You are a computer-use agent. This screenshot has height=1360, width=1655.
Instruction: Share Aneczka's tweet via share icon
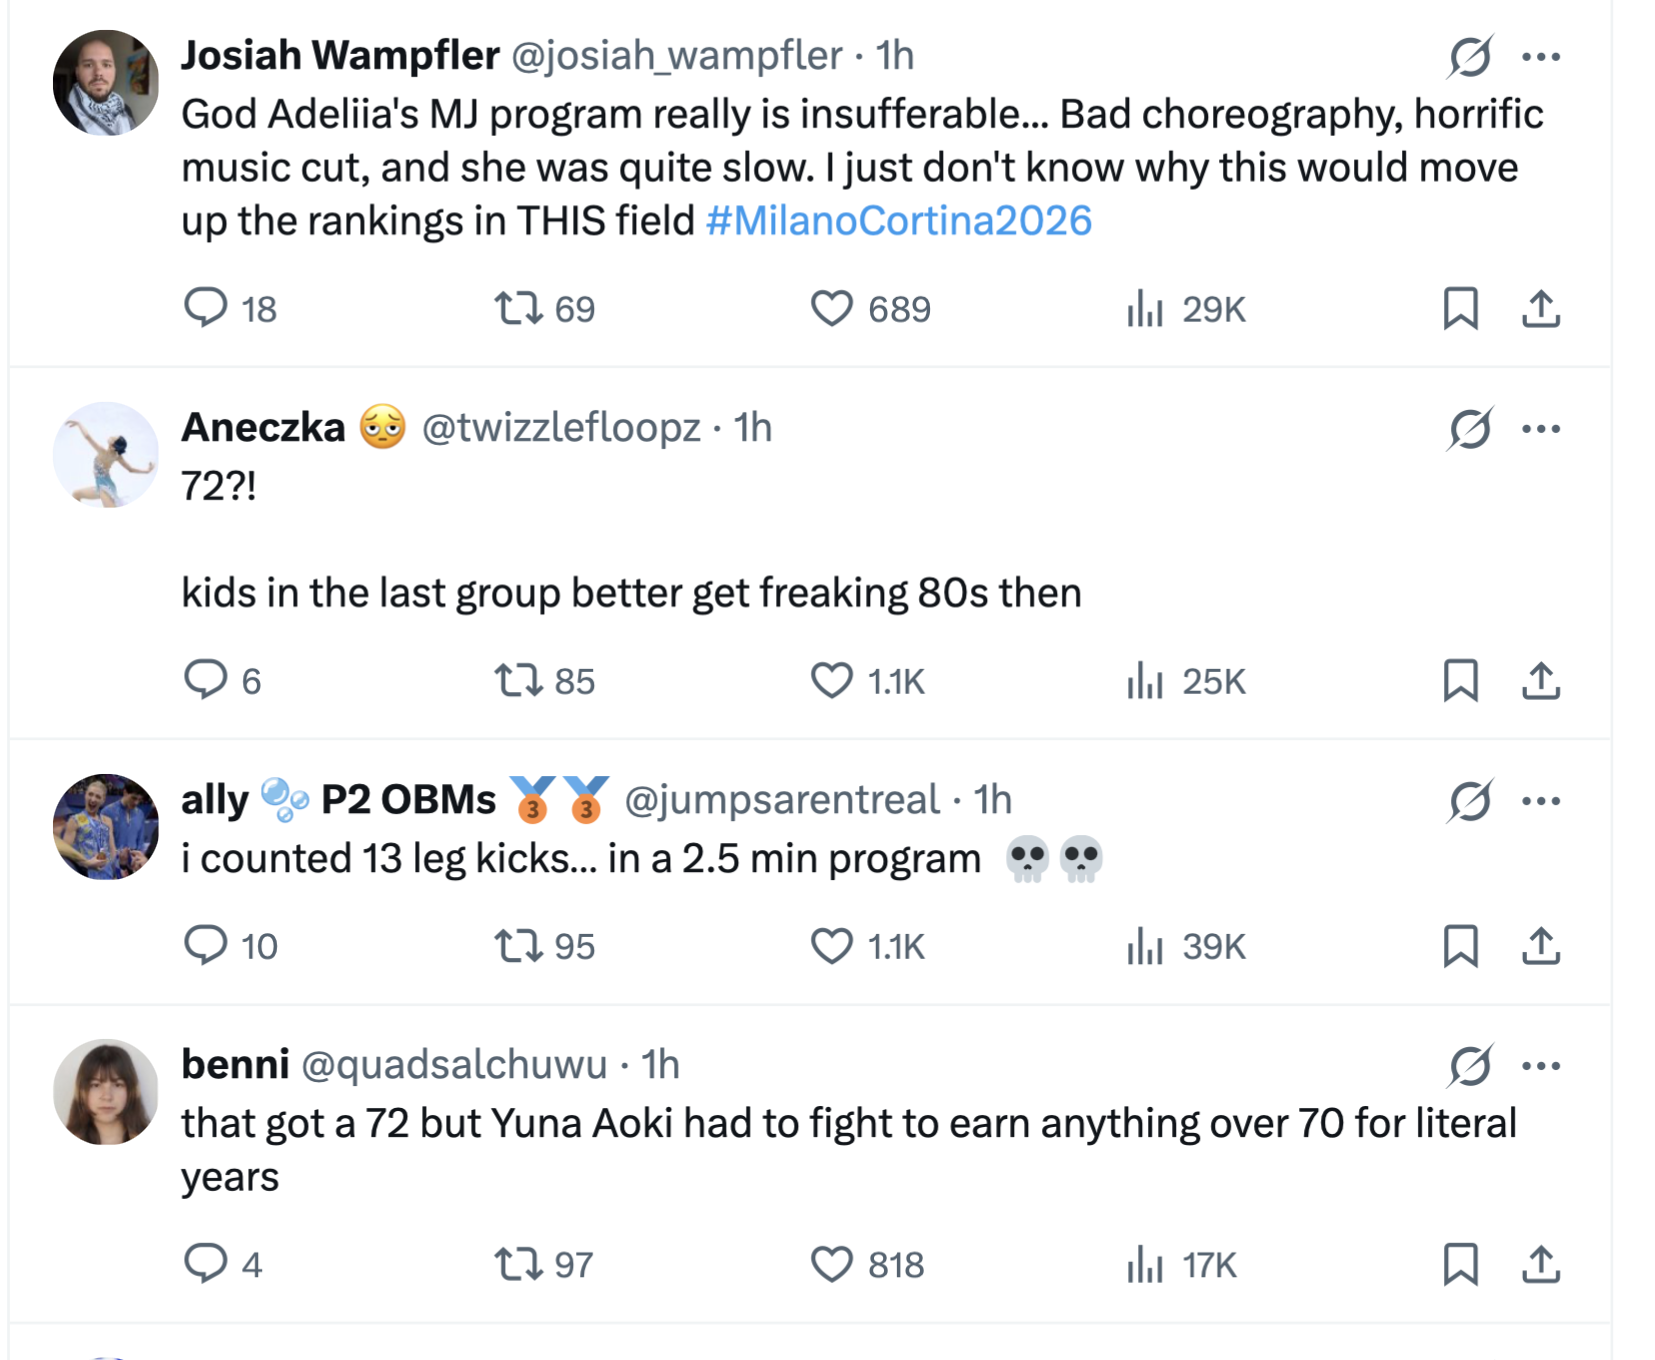(1541, 681)
